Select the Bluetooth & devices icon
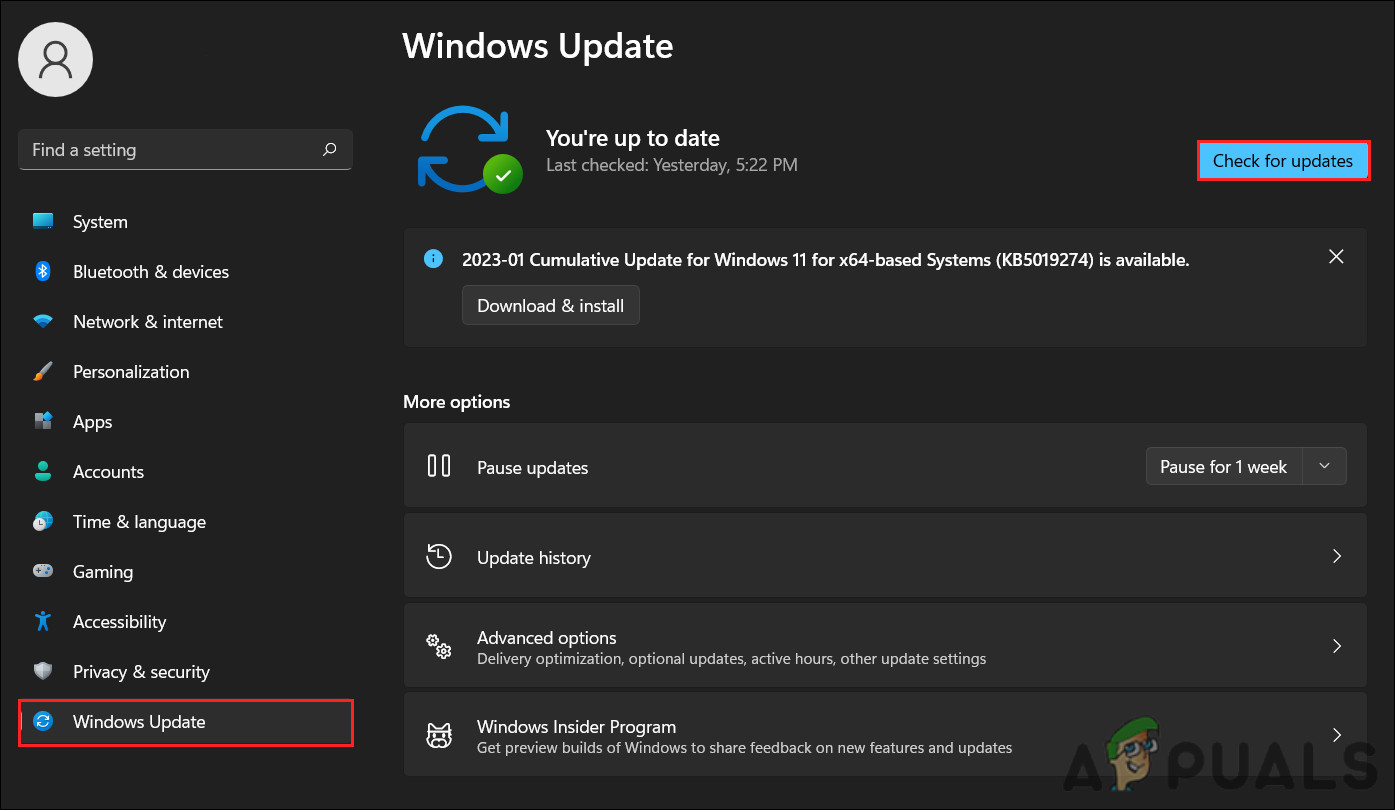 pos(44,271)
